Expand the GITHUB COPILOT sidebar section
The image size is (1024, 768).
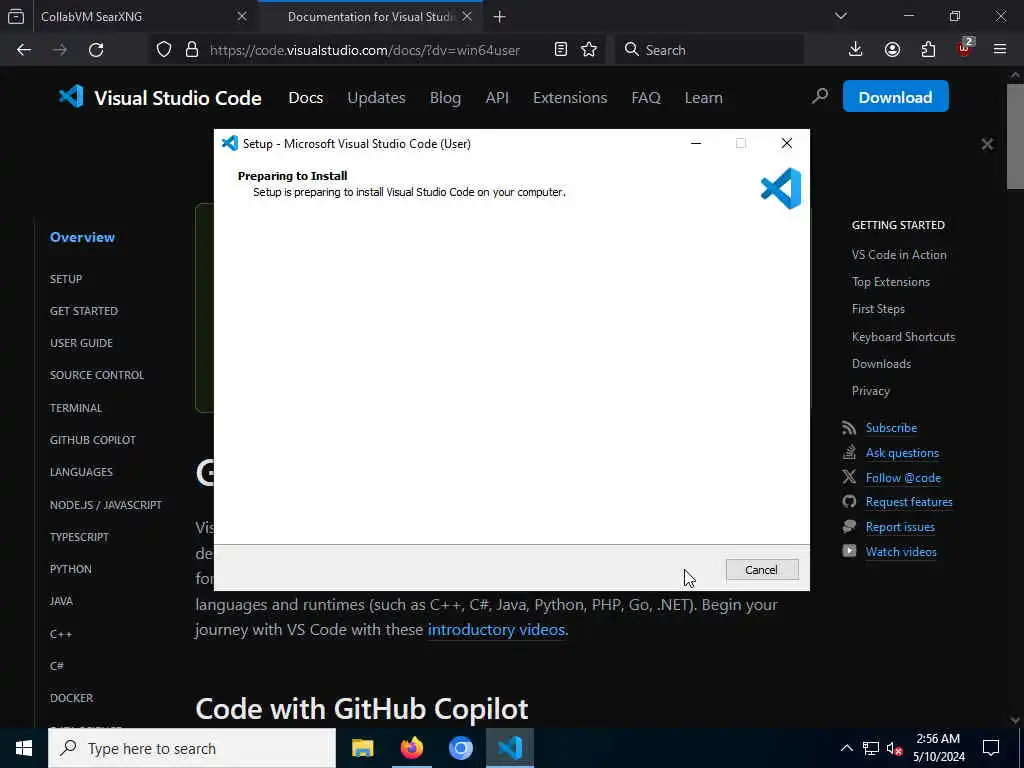click(93, 440)
